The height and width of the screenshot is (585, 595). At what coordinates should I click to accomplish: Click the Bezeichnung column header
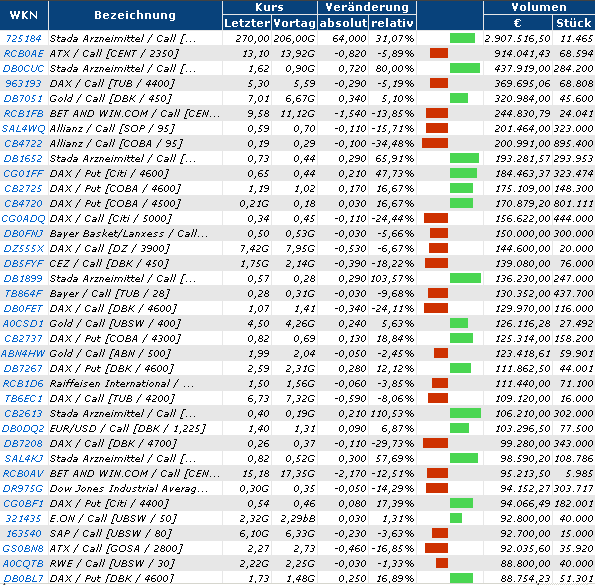(135, 15)
